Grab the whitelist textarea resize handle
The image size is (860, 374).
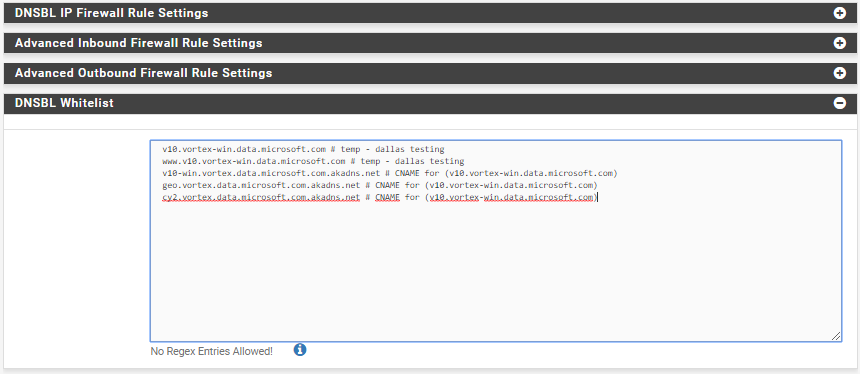[x=836, y=336]
